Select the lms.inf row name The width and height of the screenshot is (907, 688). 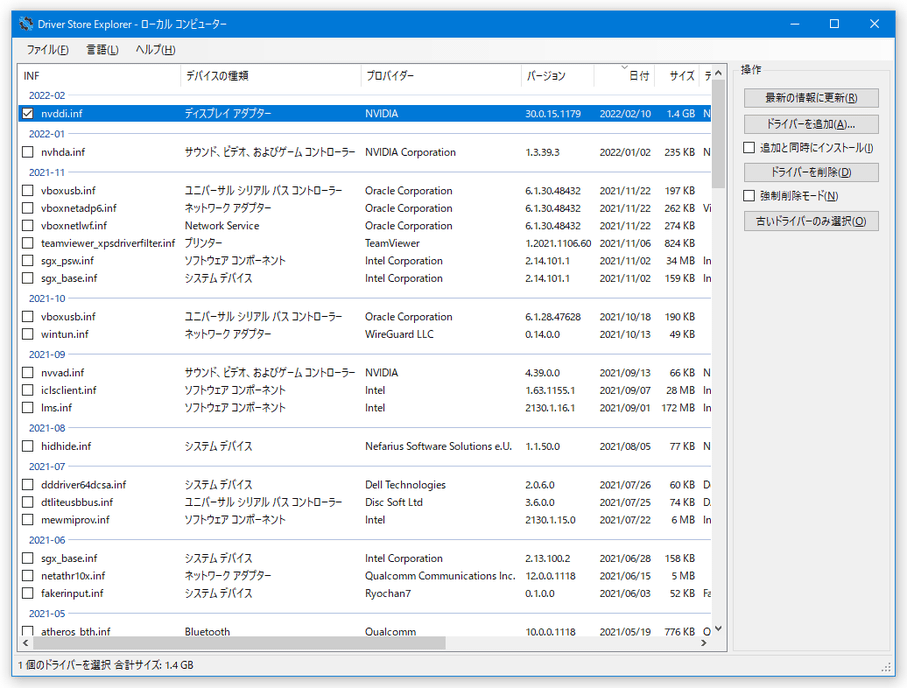(x=56, y=407)
